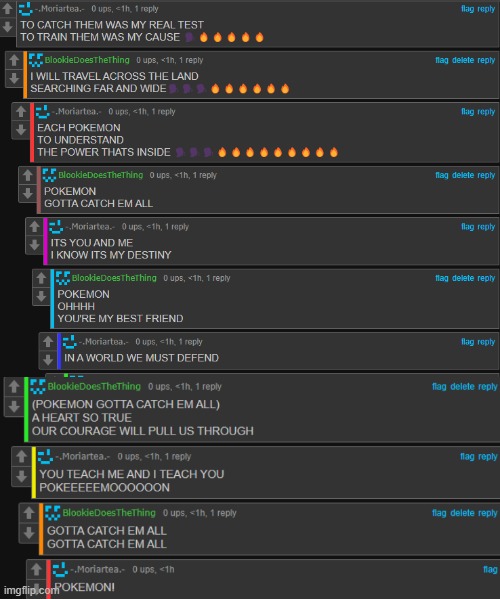Upvote the "IN A WORLD WE MUST DEFEND" comment
Image resolution: width=500 pixels, height=599 pixels.
tap(48, 342)
